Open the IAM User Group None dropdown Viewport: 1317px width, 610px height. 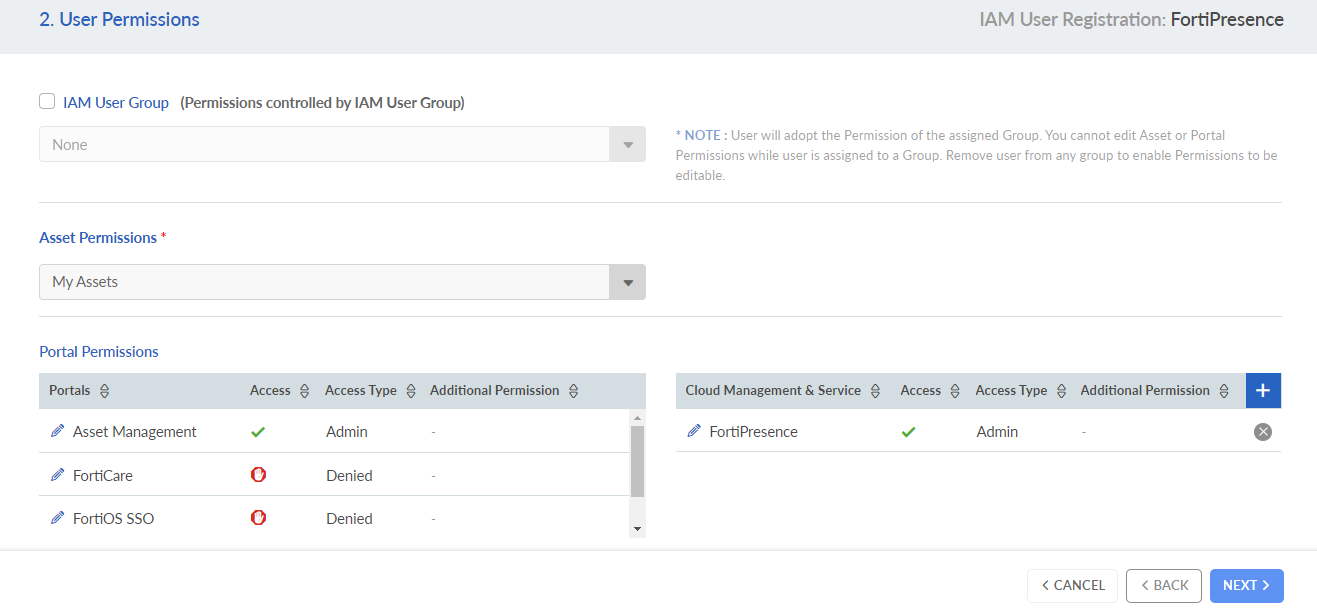342,144
